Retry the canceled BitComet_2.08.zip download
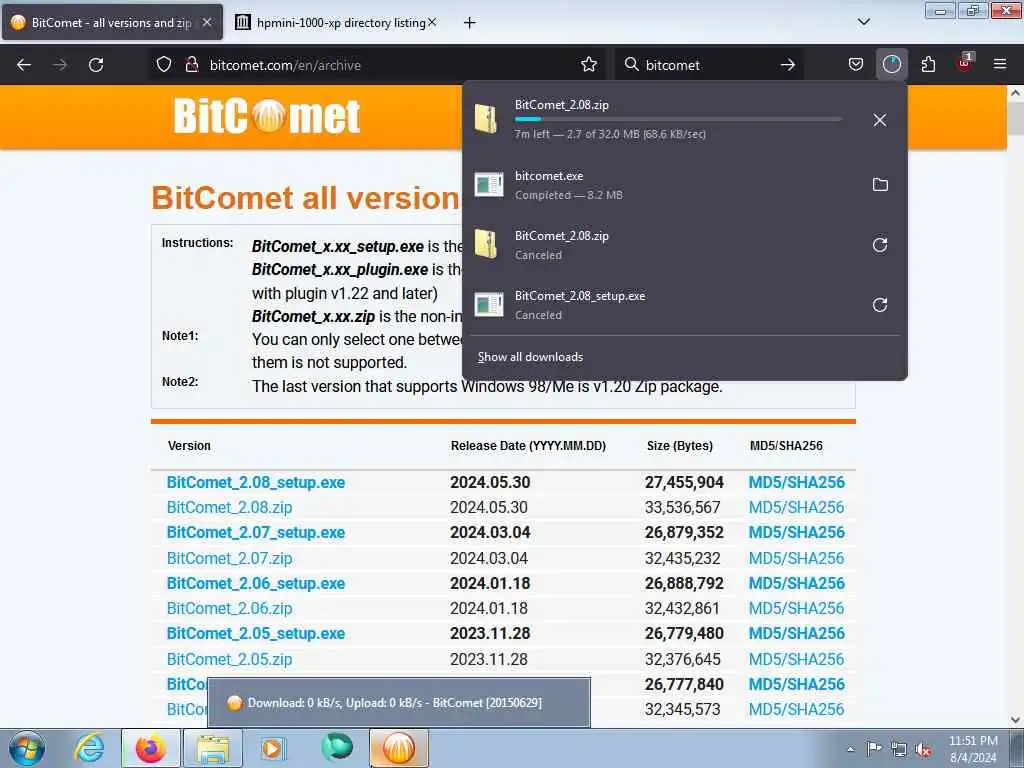This screenshot has height=768, width=1024. (880, 245)
